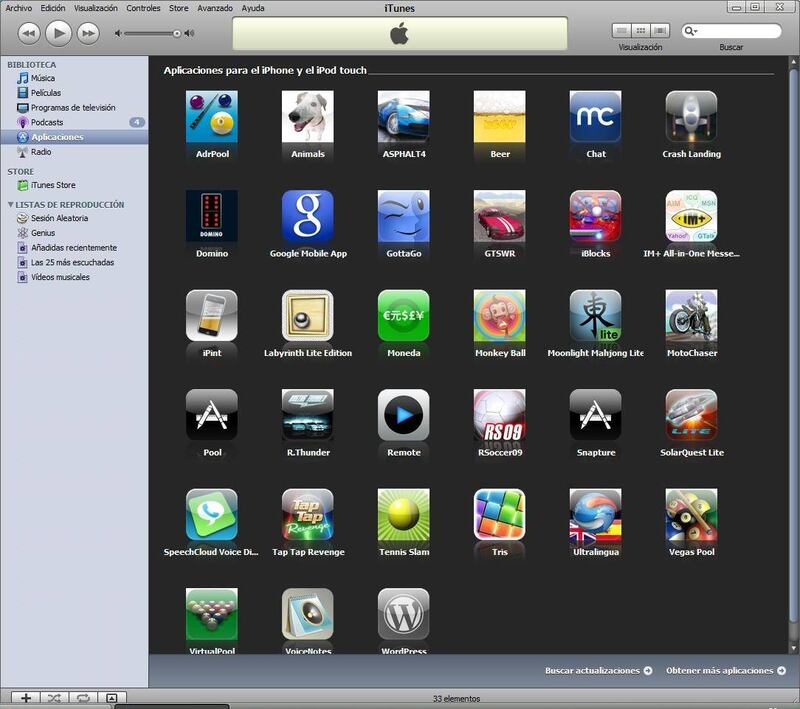Select the Crash Landing app icon
This screenshot has height=709, width=800.
(691, 117)
